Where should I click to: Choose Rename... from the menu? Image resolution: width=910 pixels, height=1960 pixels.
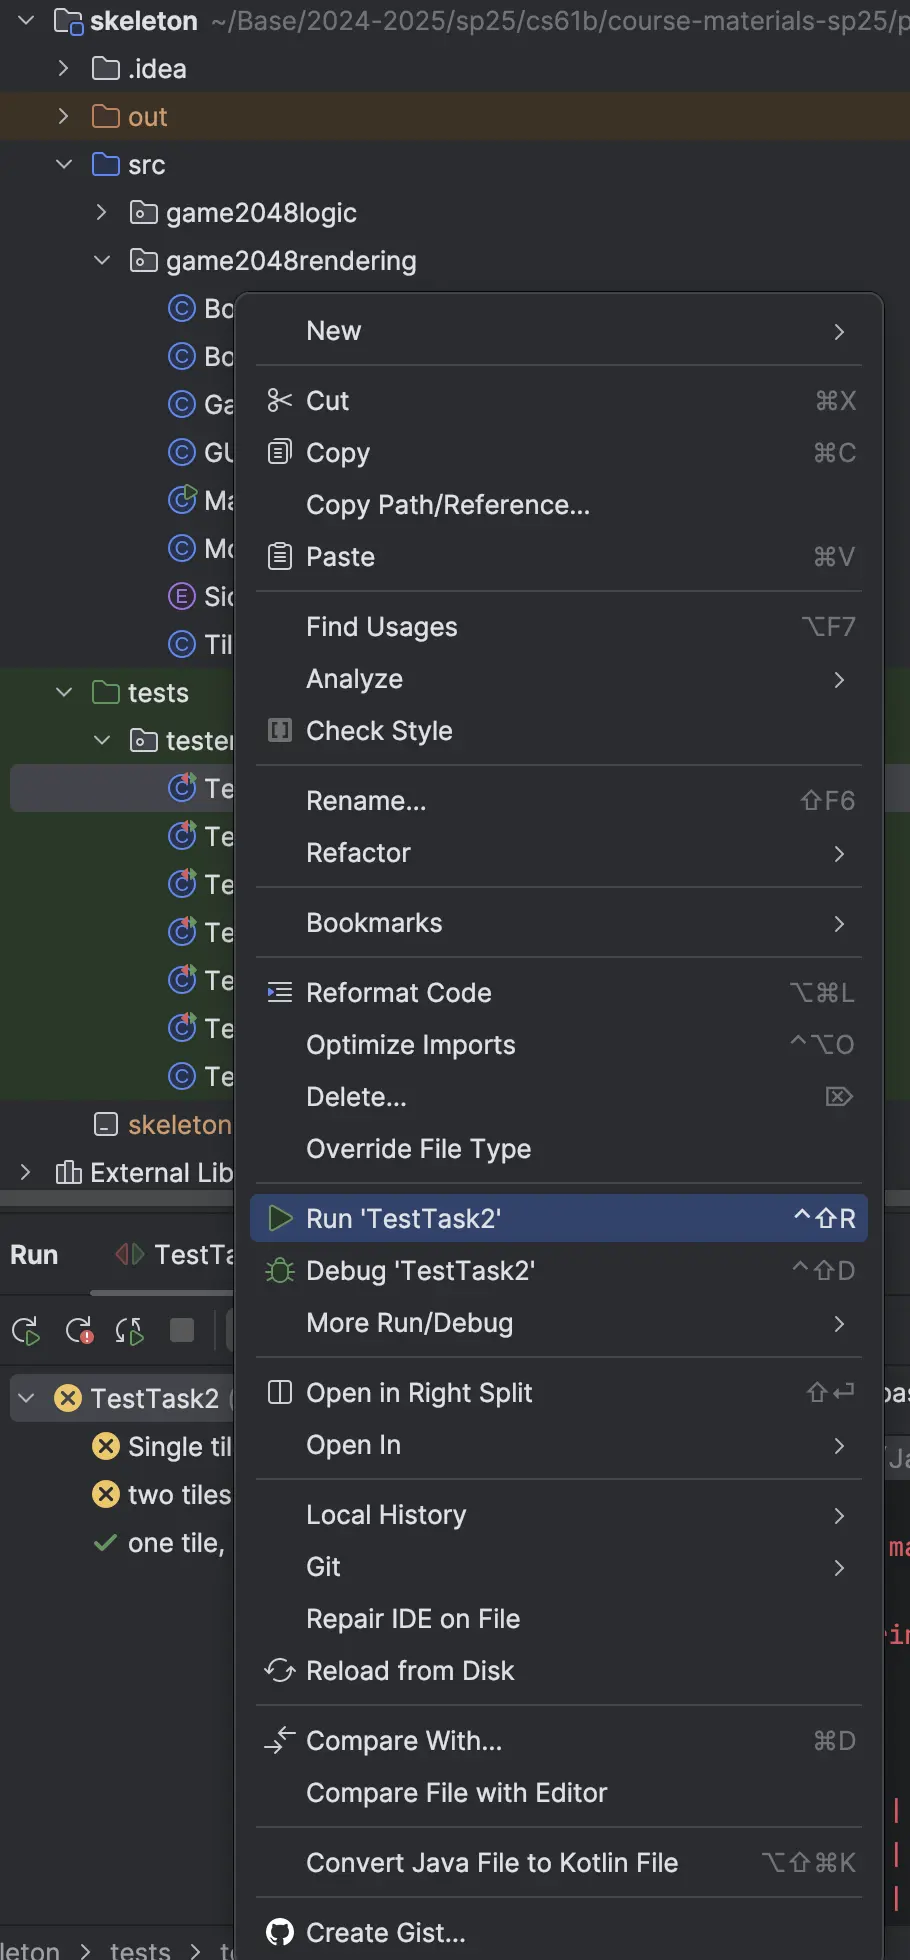click(x=559, y=800)
